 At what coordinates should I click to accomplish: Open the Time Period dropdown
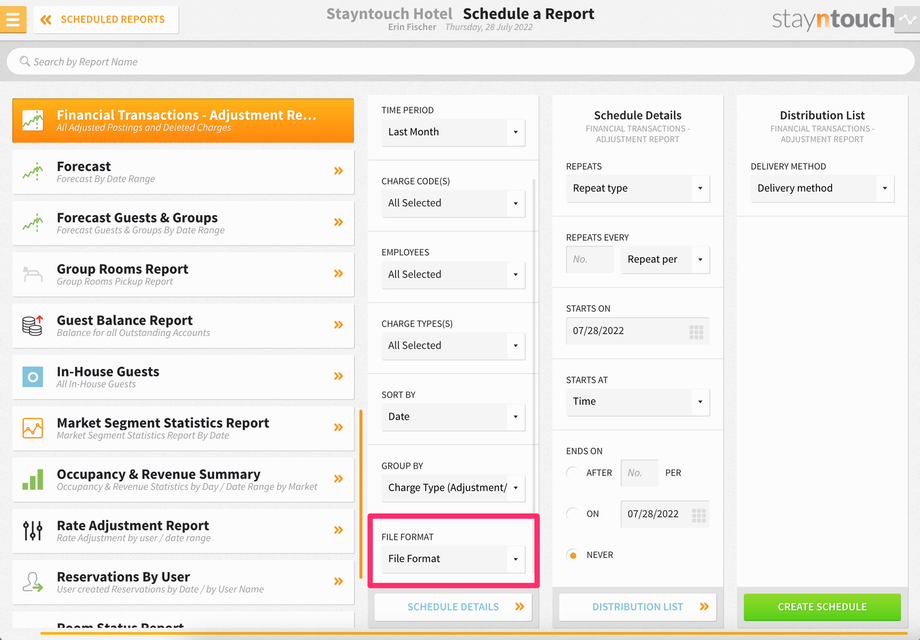pos(453,132)
